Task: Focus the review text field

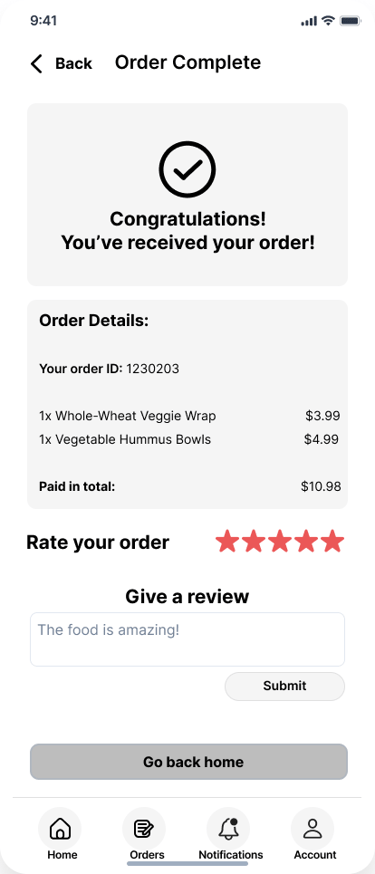Action: [x=187, y=639]
